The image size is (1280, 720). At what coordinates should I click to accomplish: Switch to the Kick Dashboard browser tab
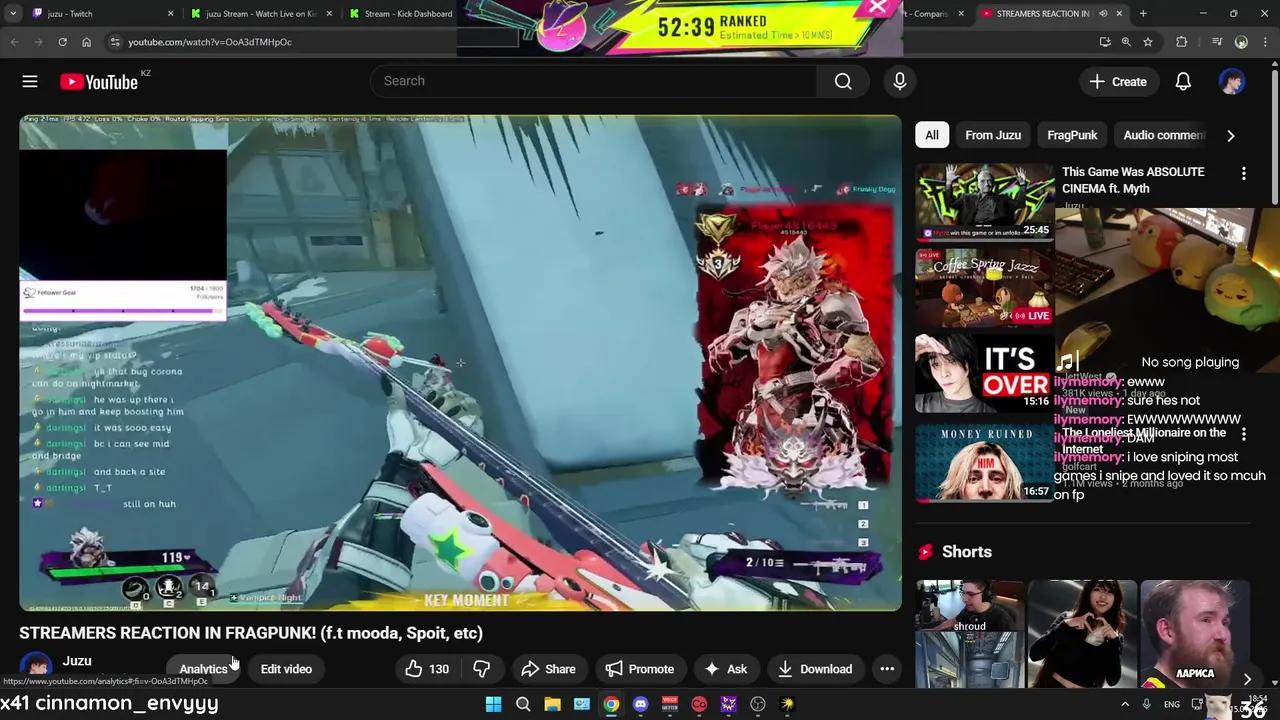[400, 13]
